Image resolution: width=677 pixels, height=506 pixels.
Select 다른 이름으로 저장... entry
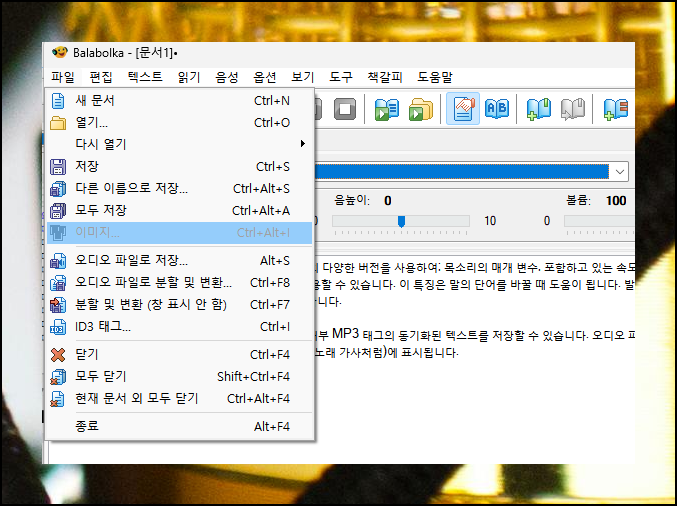tap(179, 189)
